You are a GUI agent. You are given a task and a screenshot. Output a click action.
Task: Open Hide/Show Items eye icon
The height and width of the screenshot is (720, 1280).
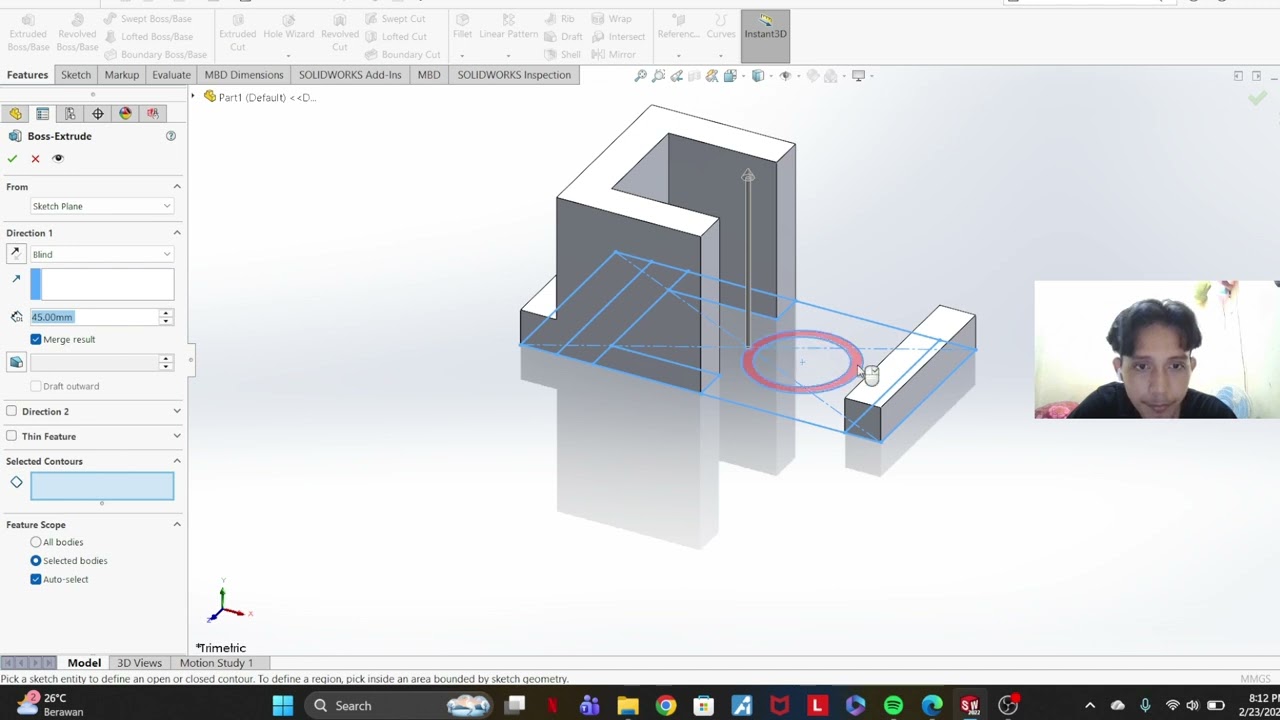pos(785,76)
